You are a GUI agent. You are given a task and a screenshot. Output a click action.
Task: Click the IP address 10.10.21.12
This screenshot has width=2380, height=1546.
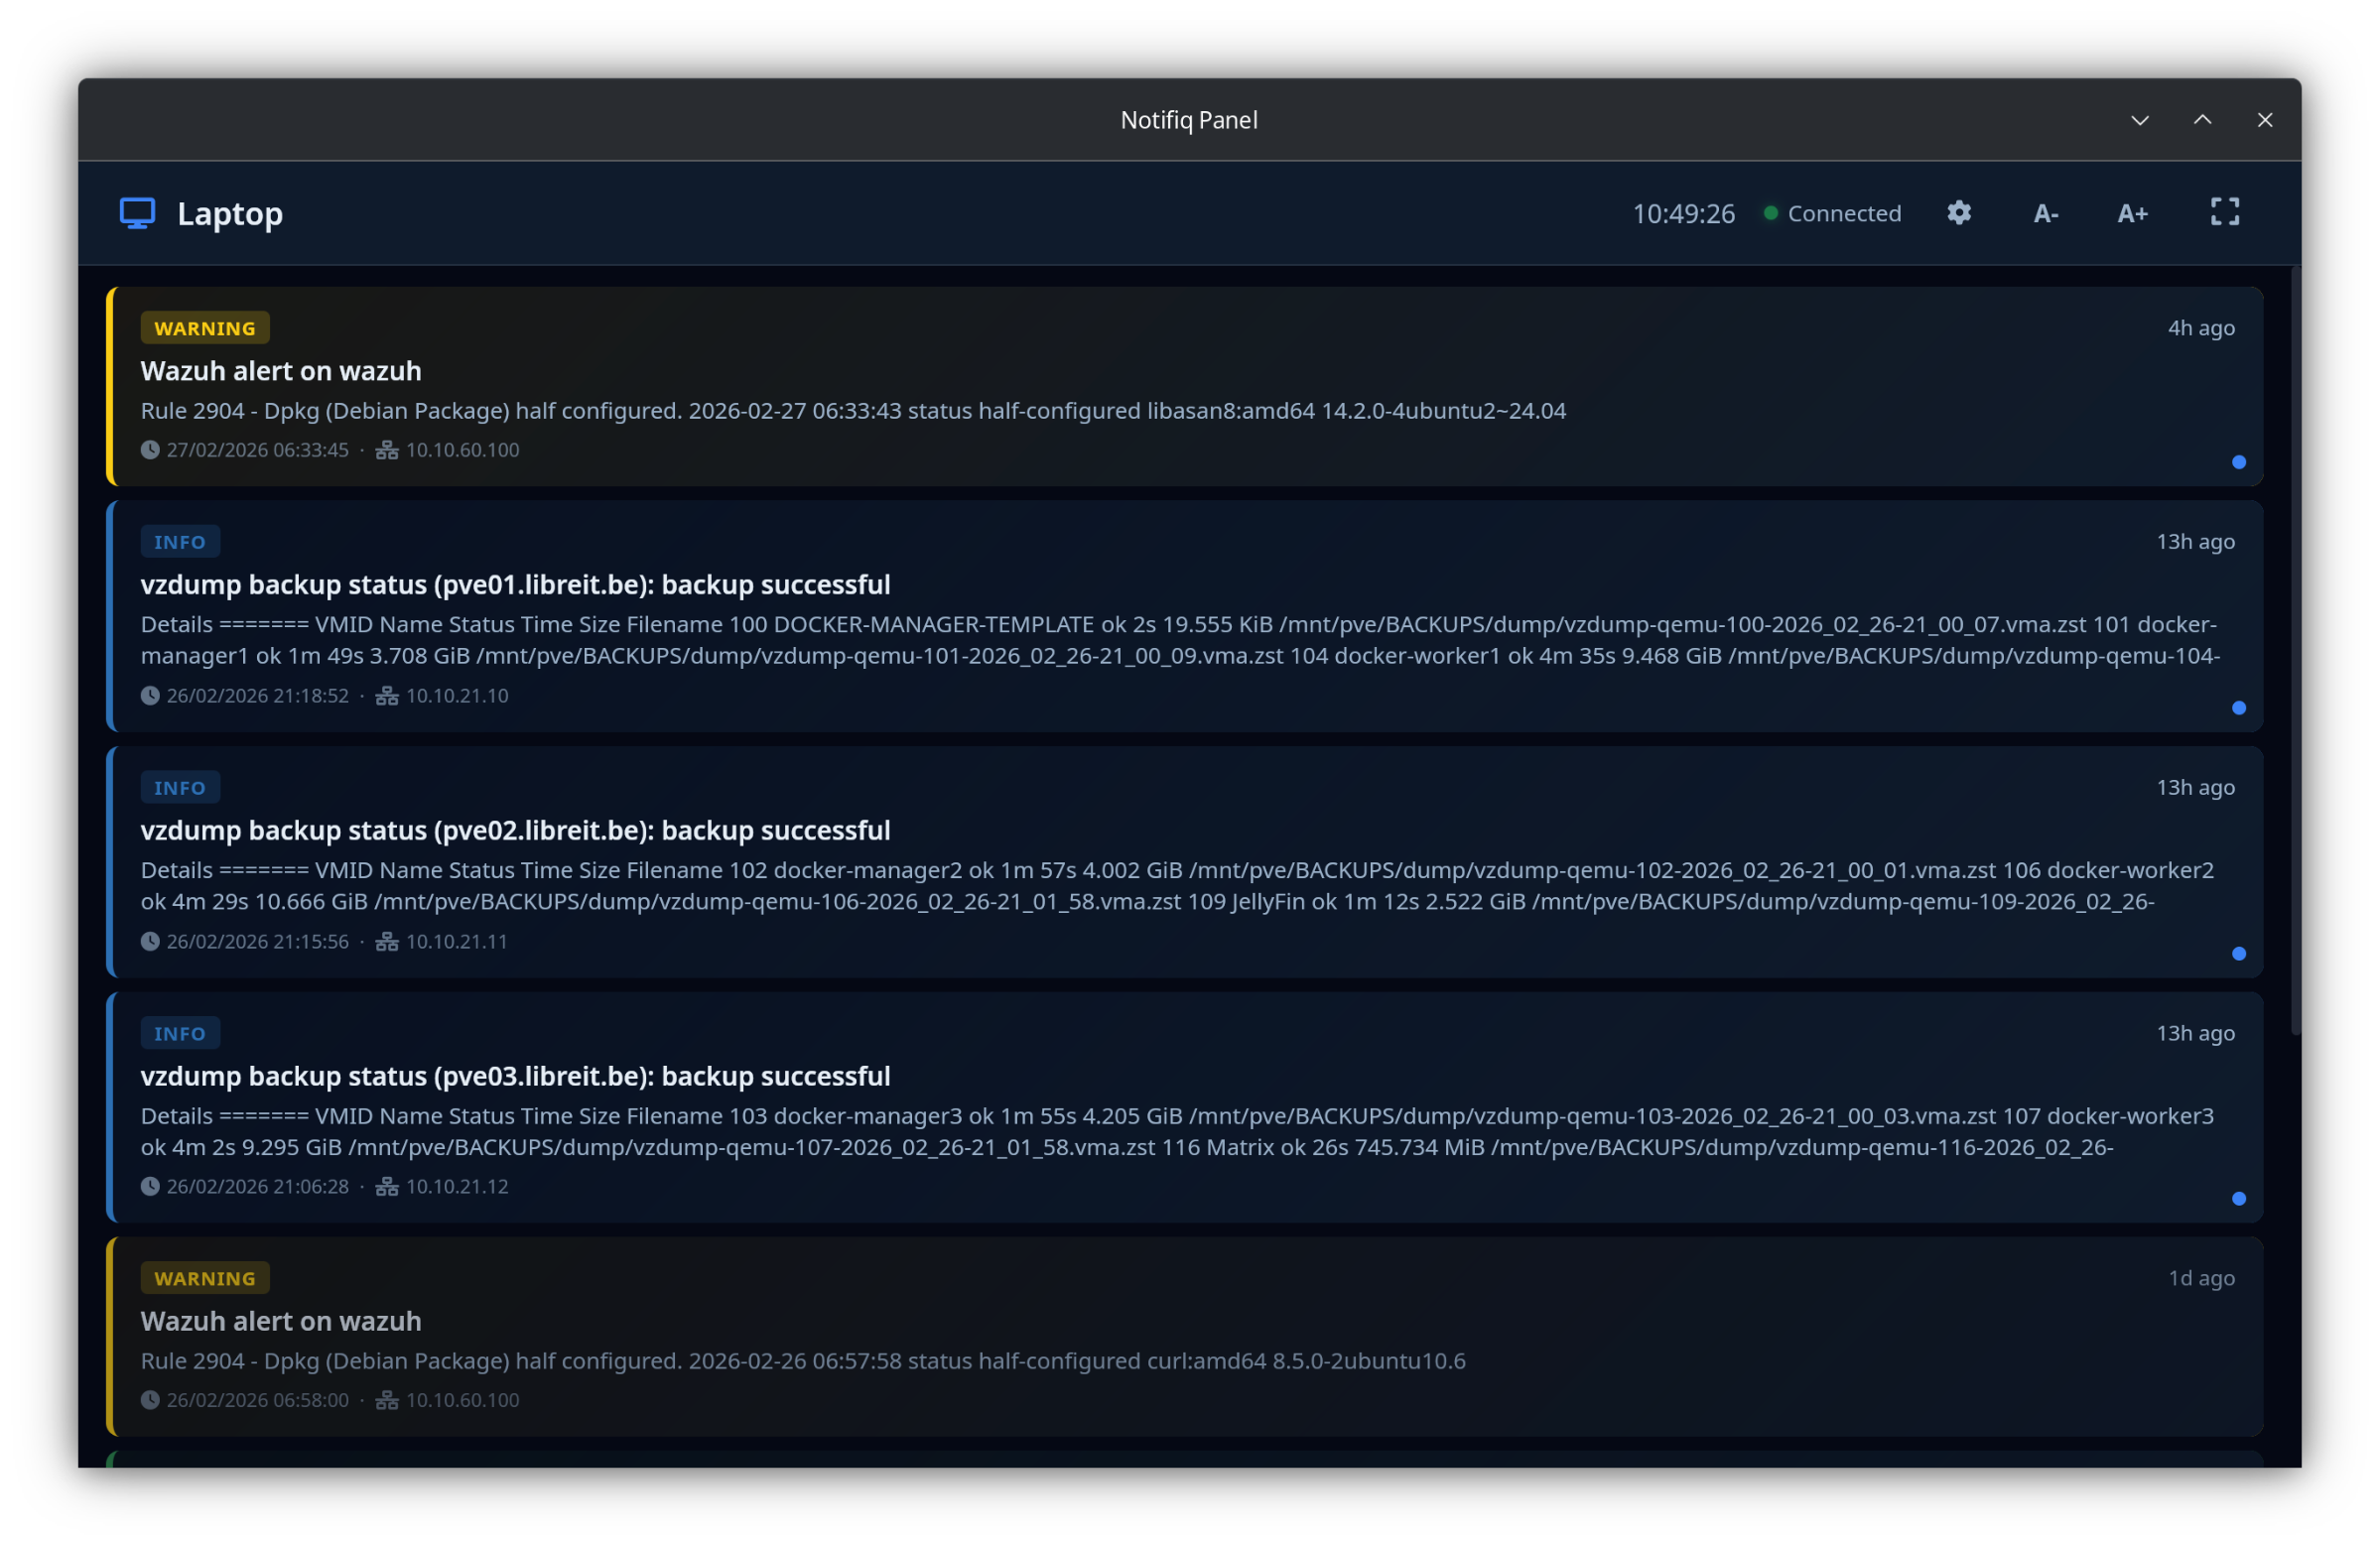coord(457,1186)
